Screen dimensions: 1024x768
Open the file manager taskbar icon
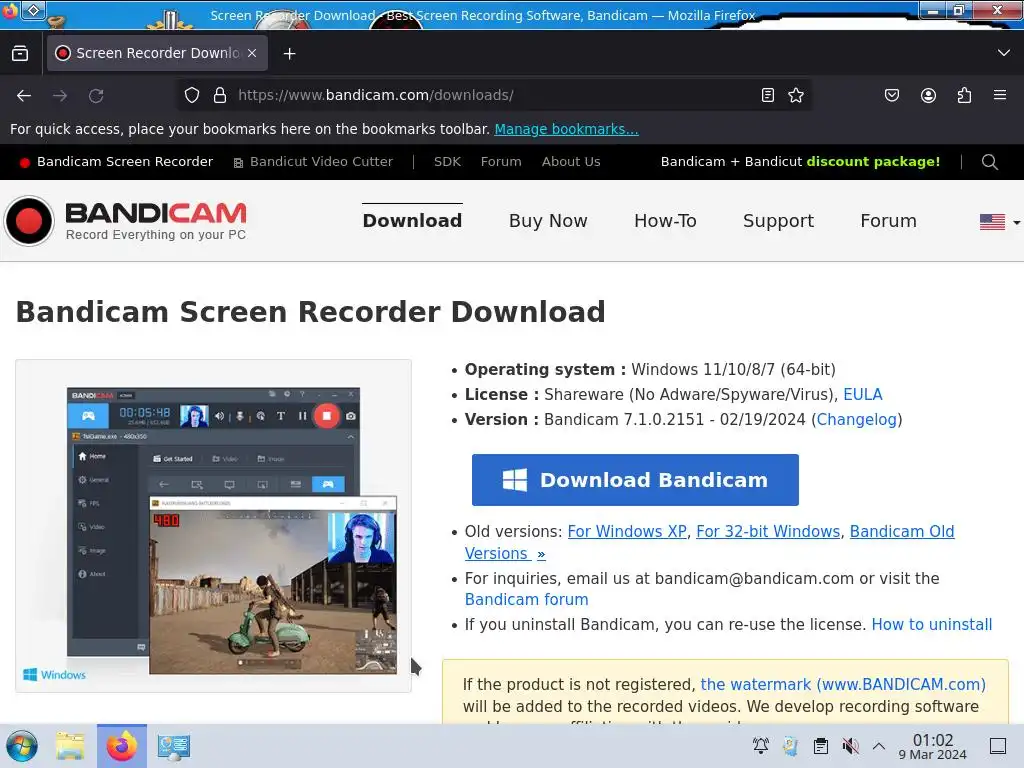70,746
